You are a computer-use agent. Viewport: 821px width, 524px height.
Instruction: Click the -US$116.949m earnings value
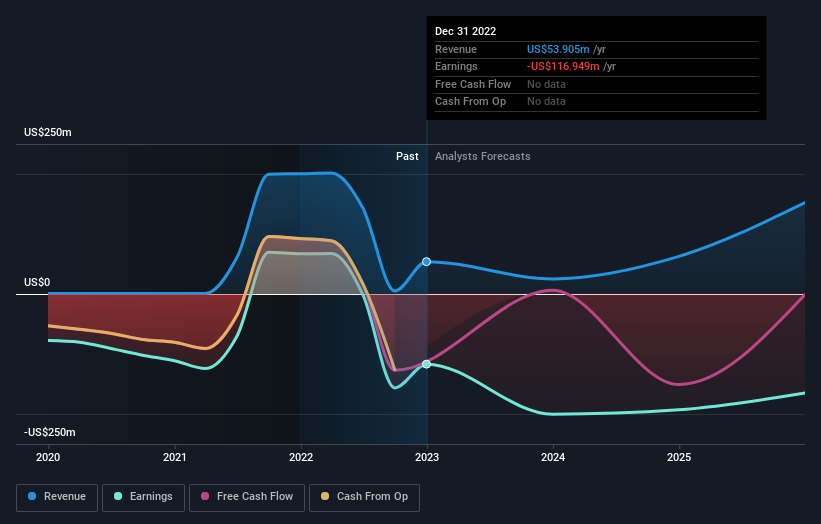coord(563,66)
